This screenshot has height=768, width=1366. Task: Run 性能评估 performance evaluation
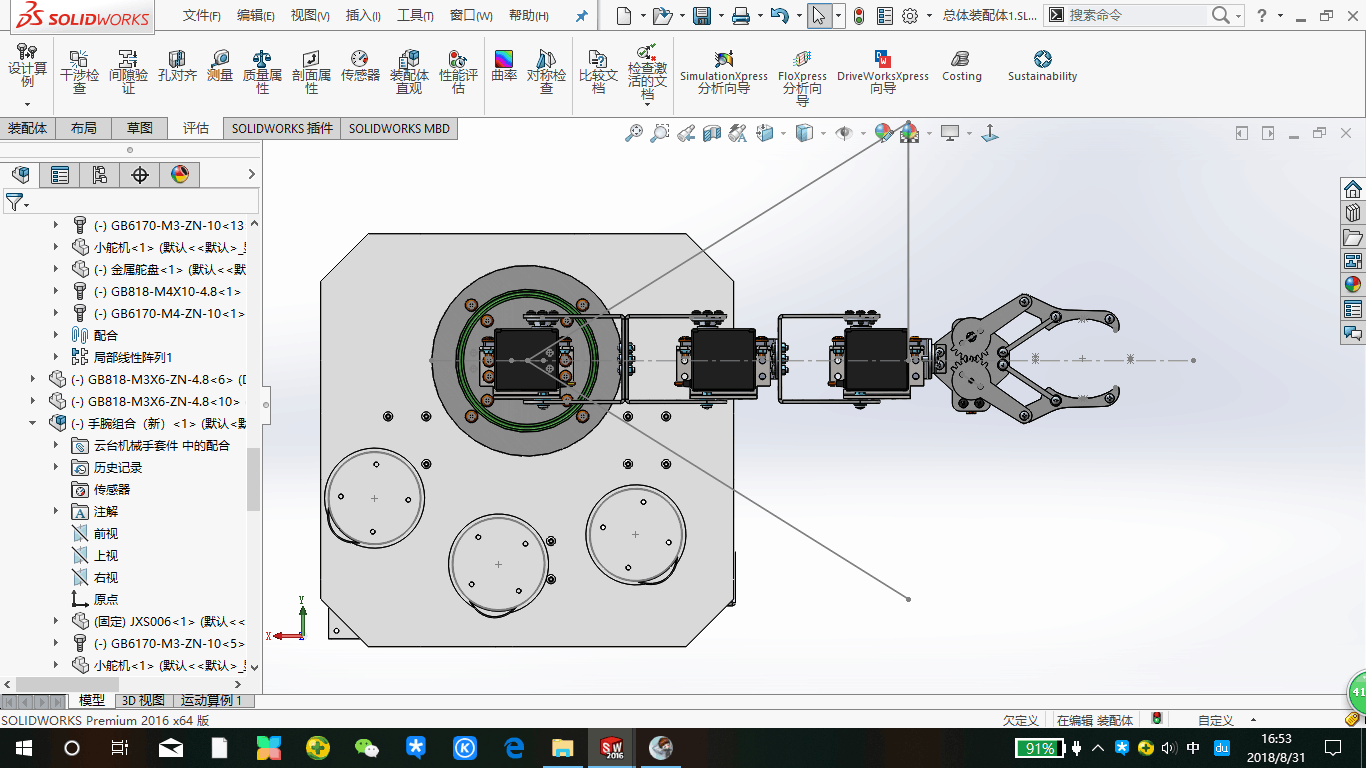[458, 72]
